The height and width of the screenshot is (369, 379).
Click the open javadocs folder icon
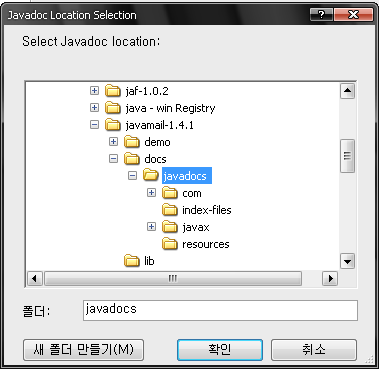pyautogui.click(x=151, y=176)
